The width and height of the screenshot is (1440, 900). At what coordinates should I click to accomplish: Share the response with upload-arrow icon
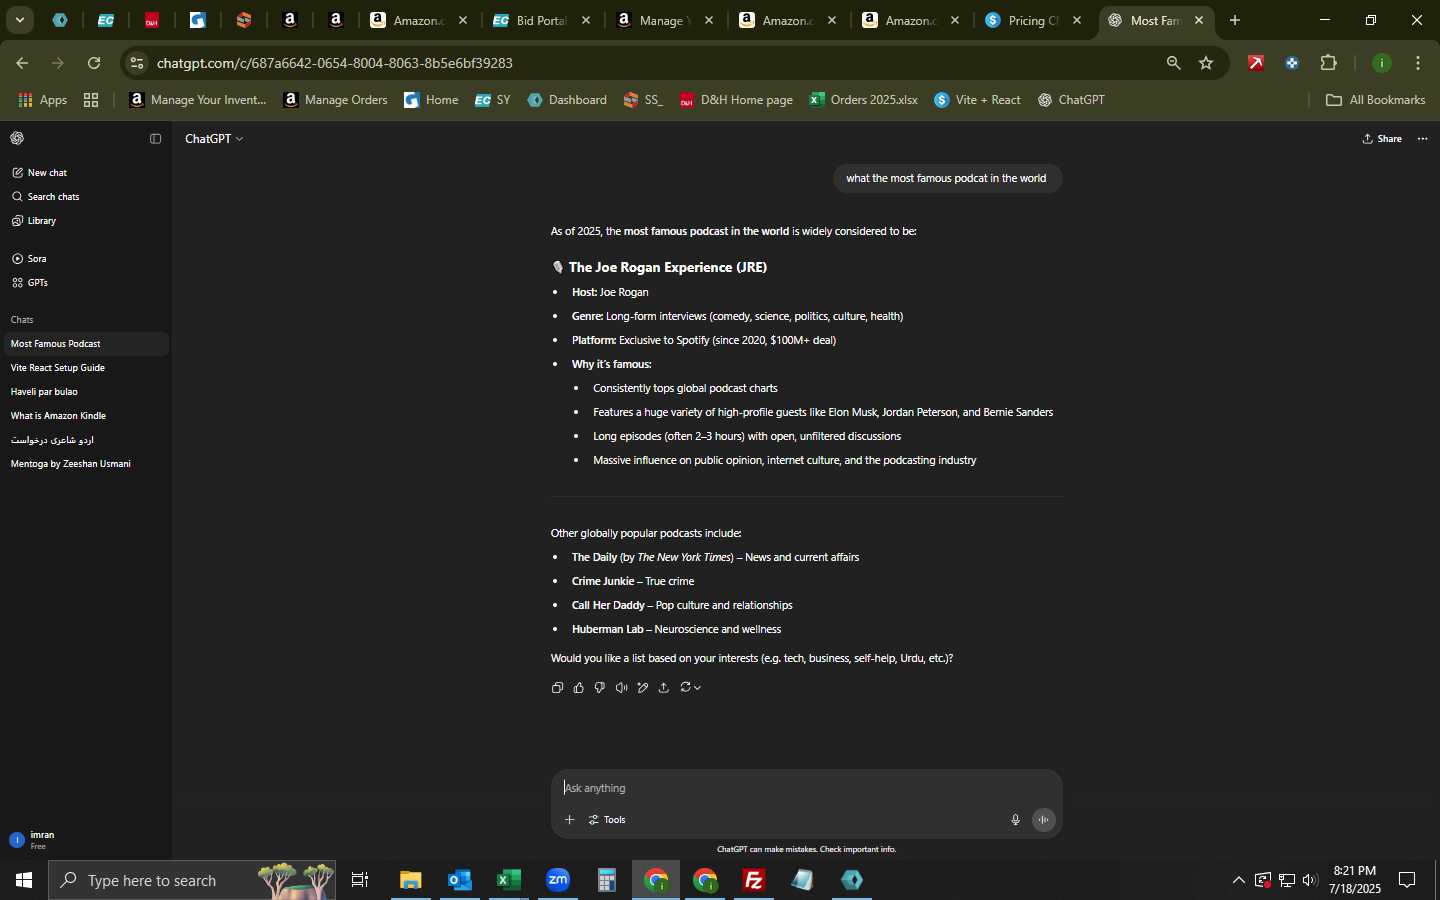pos(664,688)
